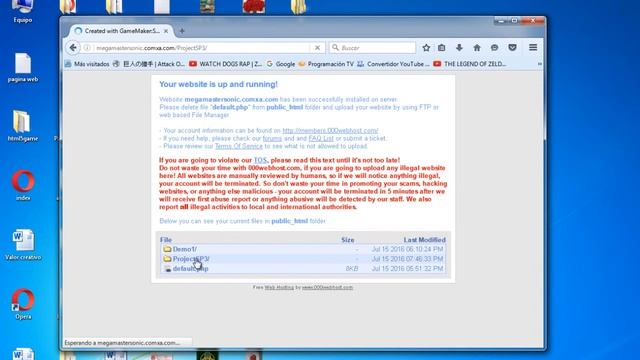Click Demo1 folder icon in file list
This screenshot has width=640, height=360.
[x=167, y=249]
